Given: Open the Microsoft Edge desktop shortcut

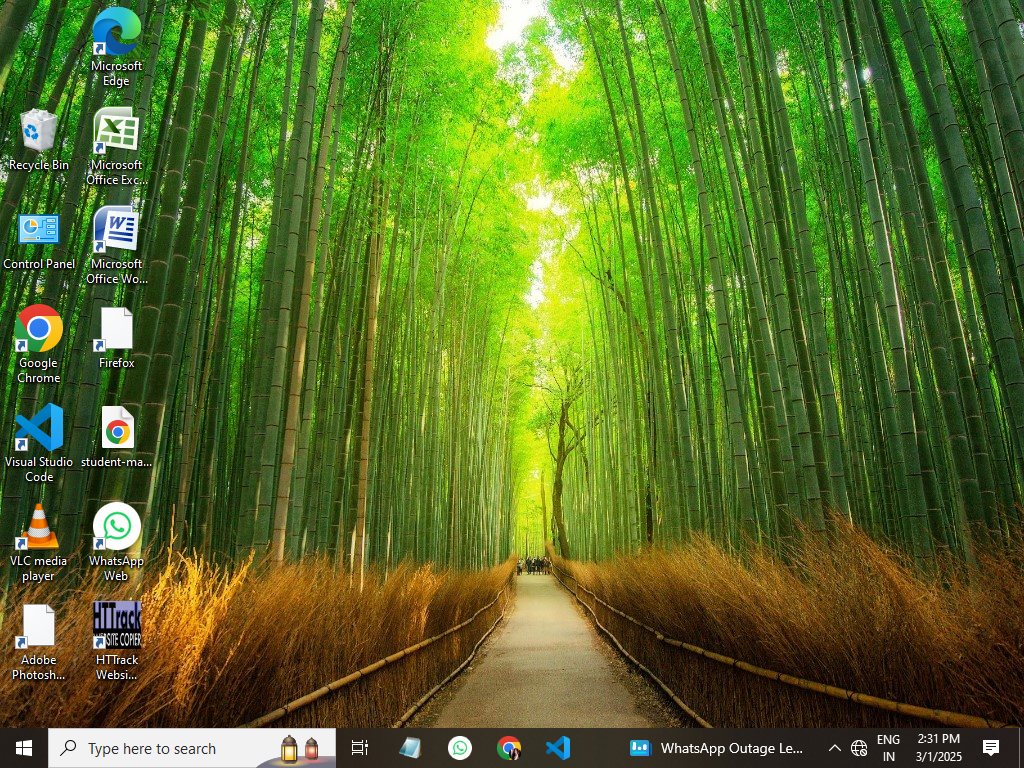Looking at the screenshot, I should tap(116, 33).
